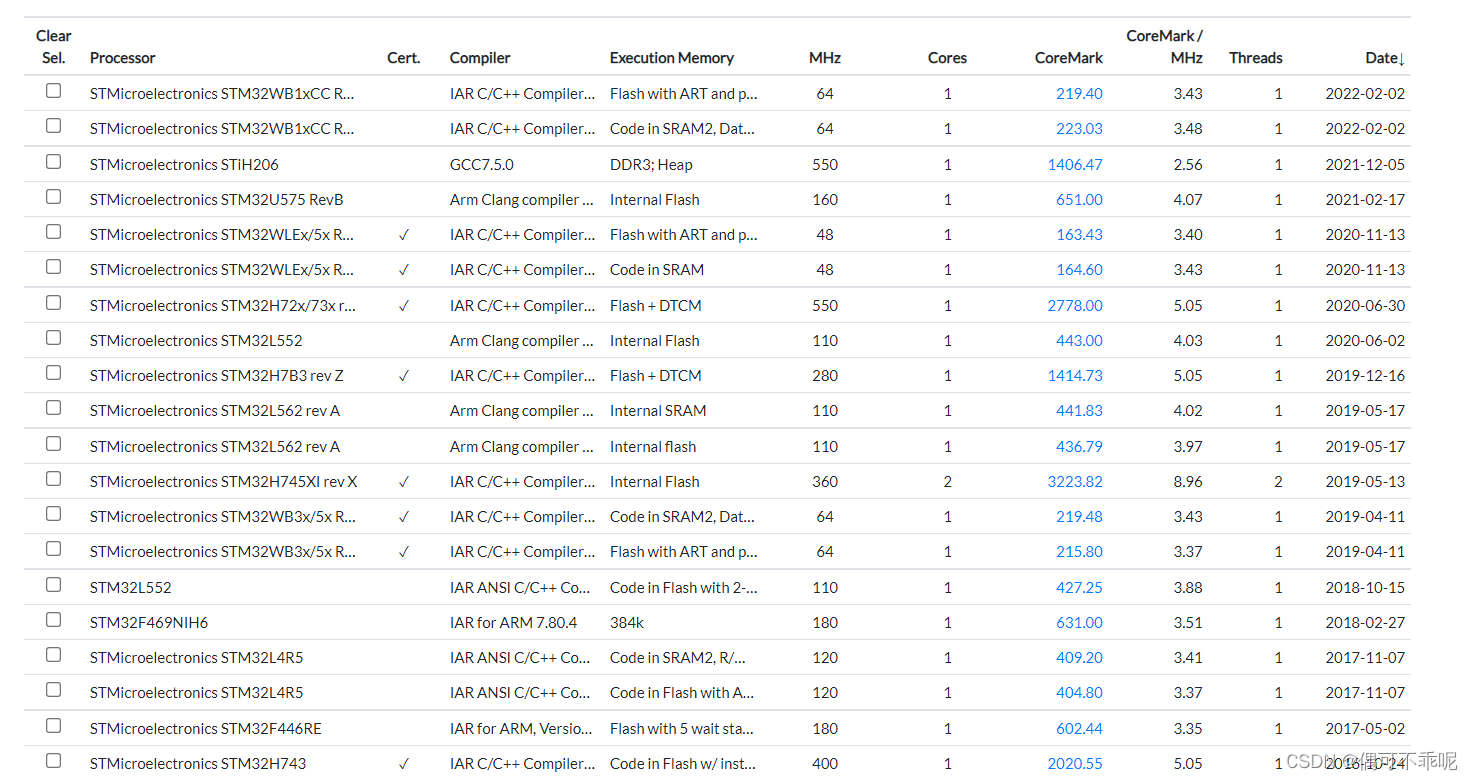This screenshot has width=1473, height=780.
Task: Click the STM32F469NIH6 processor name
Action: click(x=149, y=623)
